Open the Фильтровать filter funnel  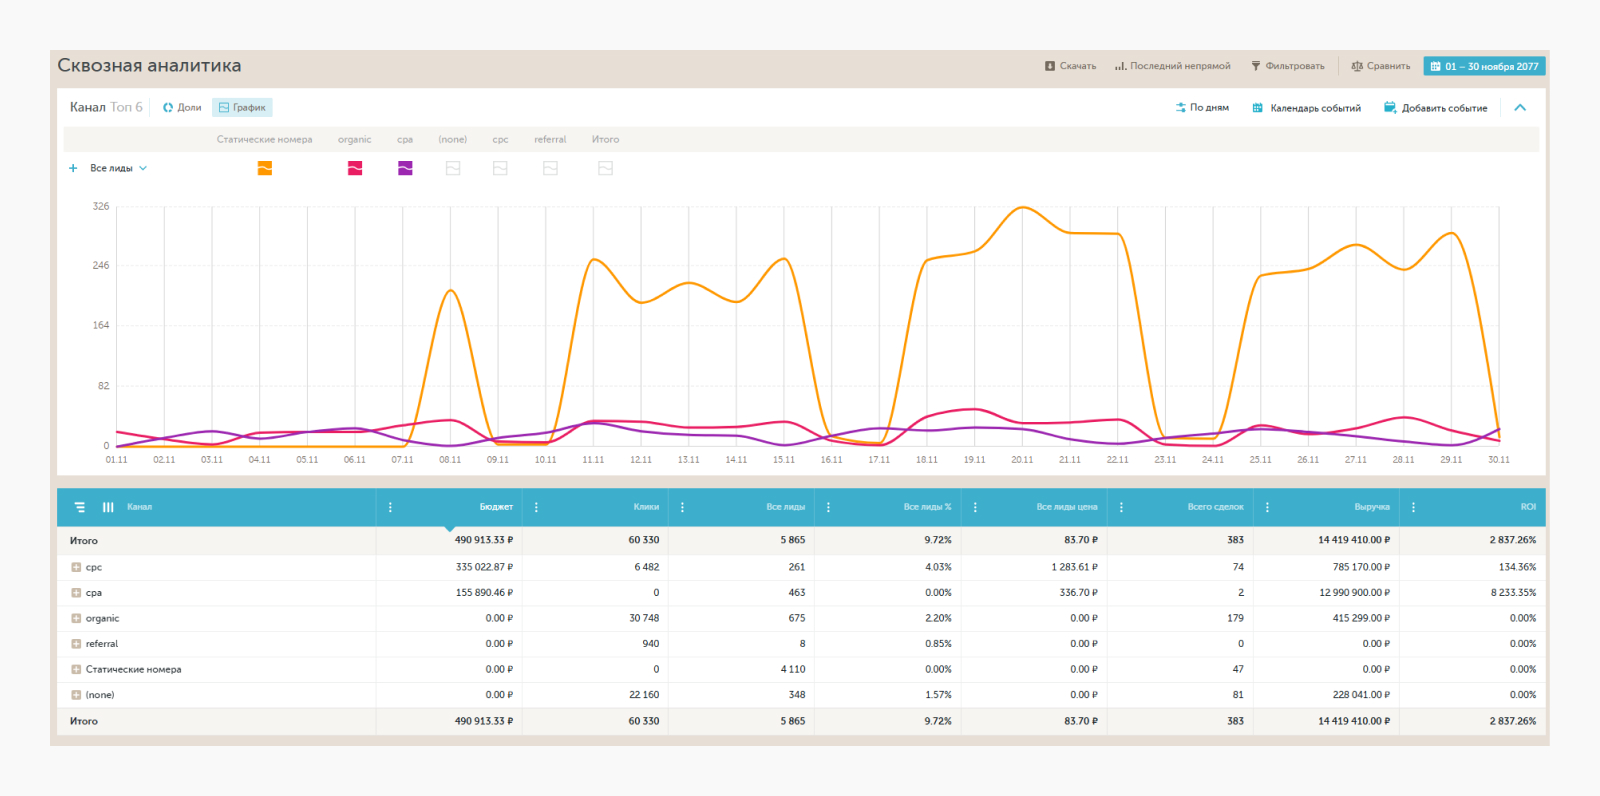(x=1256, y=66)
